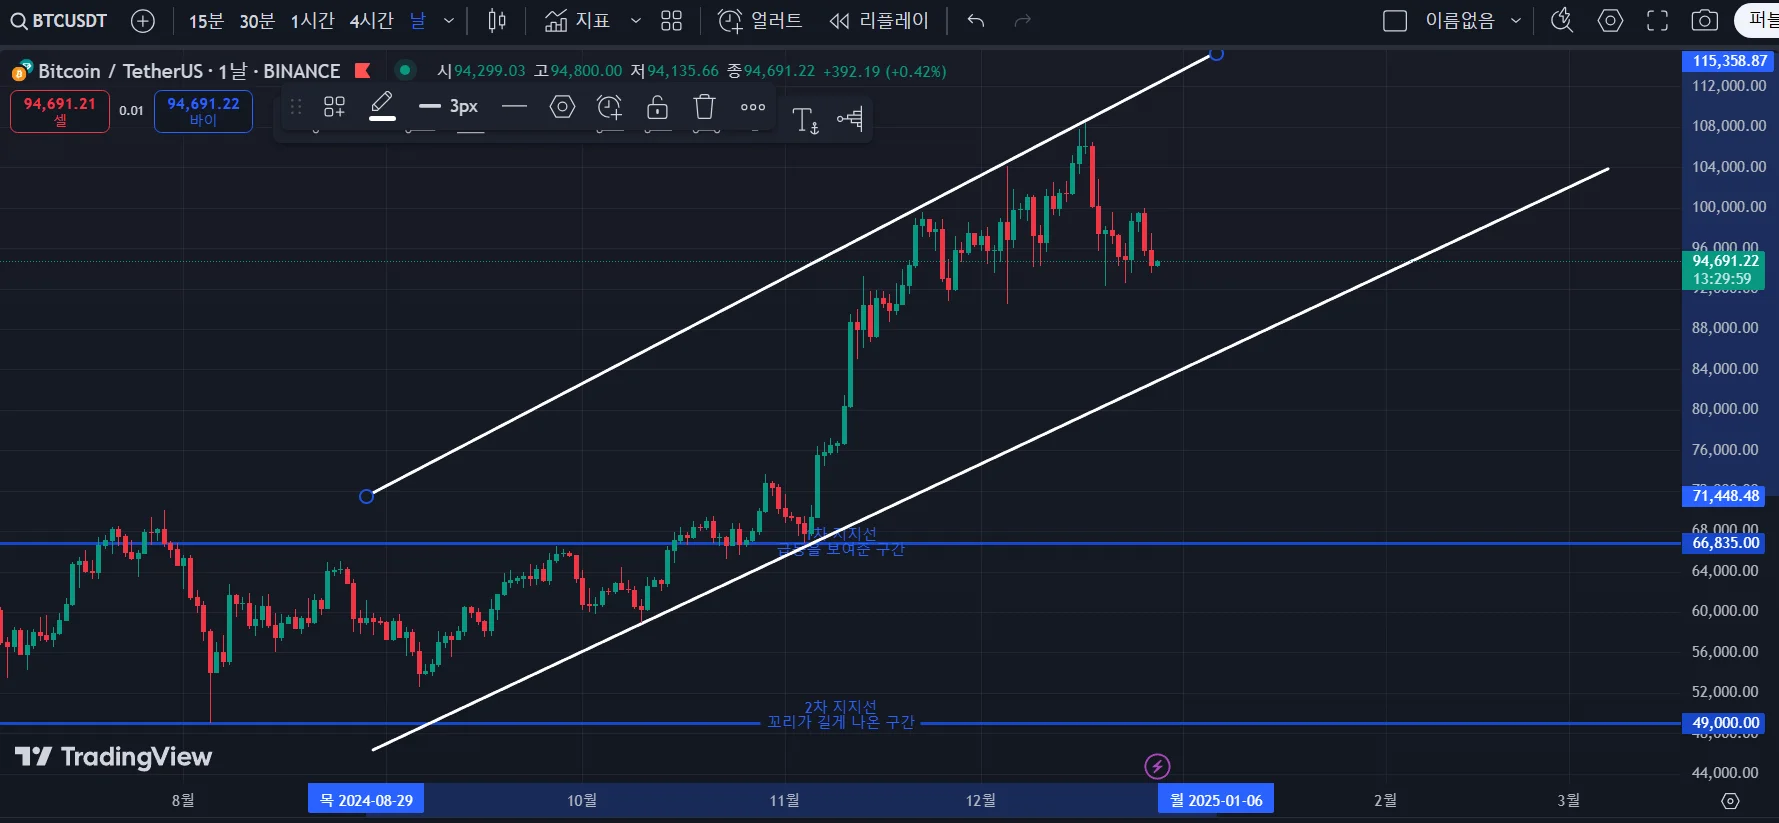
Task: Open the BTCUSDT symbol search
Action: coord(59,21)
